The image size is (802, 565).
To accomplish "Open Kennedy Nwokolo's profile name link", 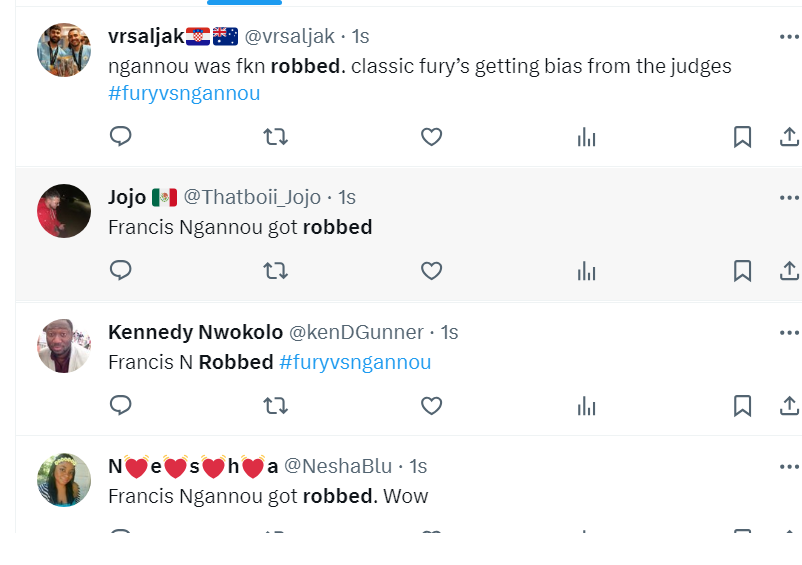I will (195, 332).
